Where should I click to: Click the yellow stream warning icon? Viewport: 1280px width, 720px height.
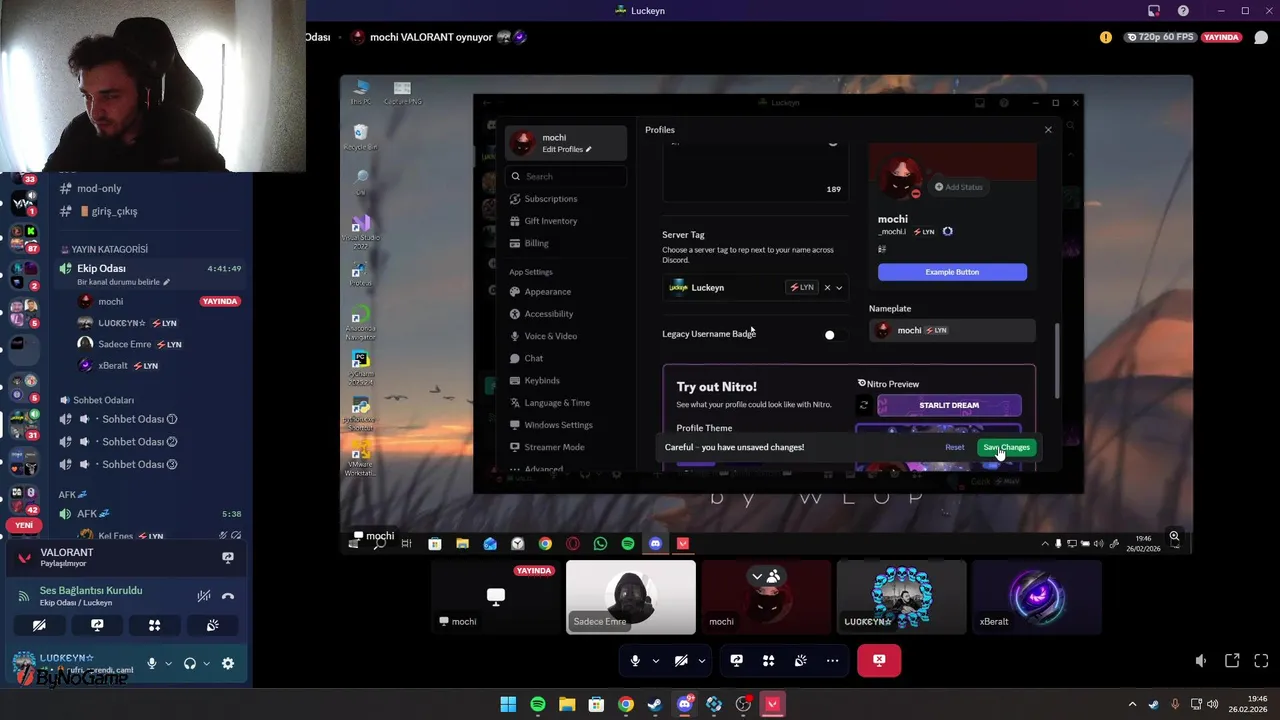point(1106,37)
